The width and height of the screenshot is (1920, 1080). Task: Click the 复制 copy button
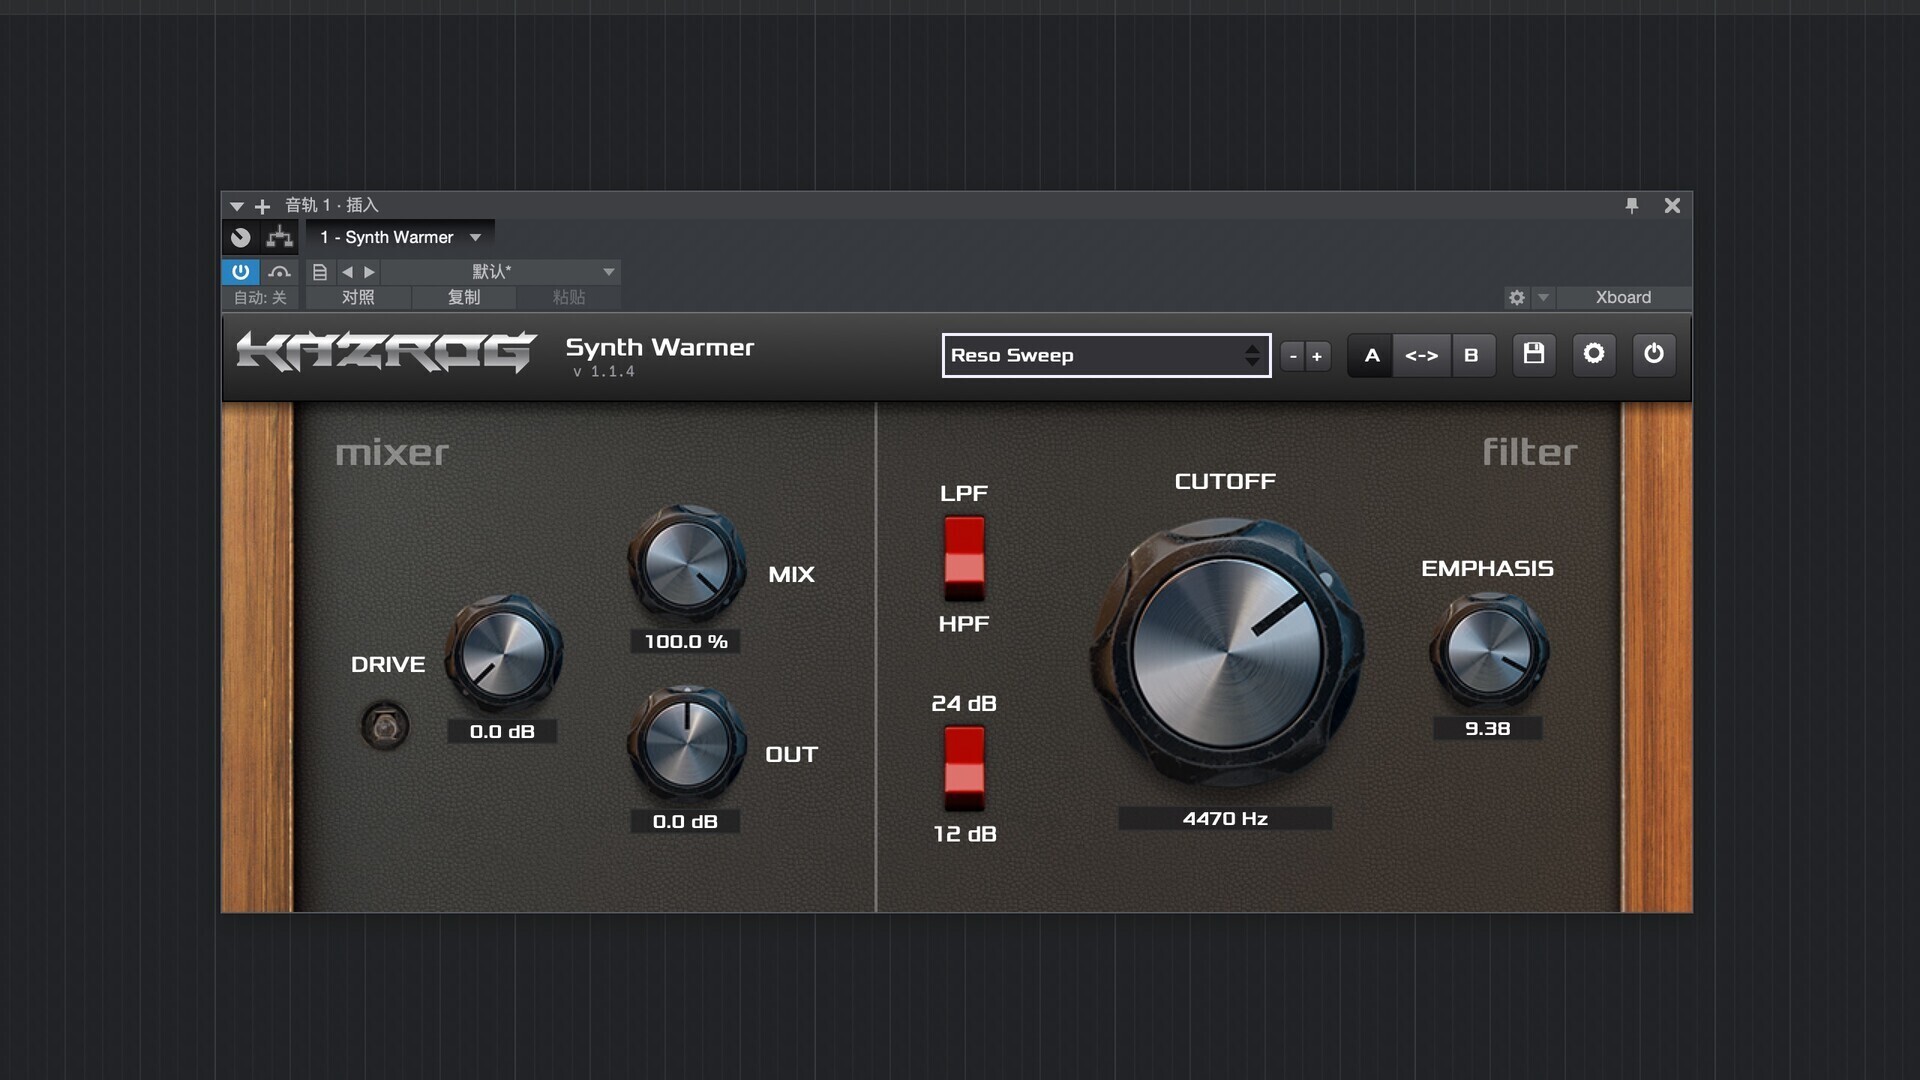[463, 297]
